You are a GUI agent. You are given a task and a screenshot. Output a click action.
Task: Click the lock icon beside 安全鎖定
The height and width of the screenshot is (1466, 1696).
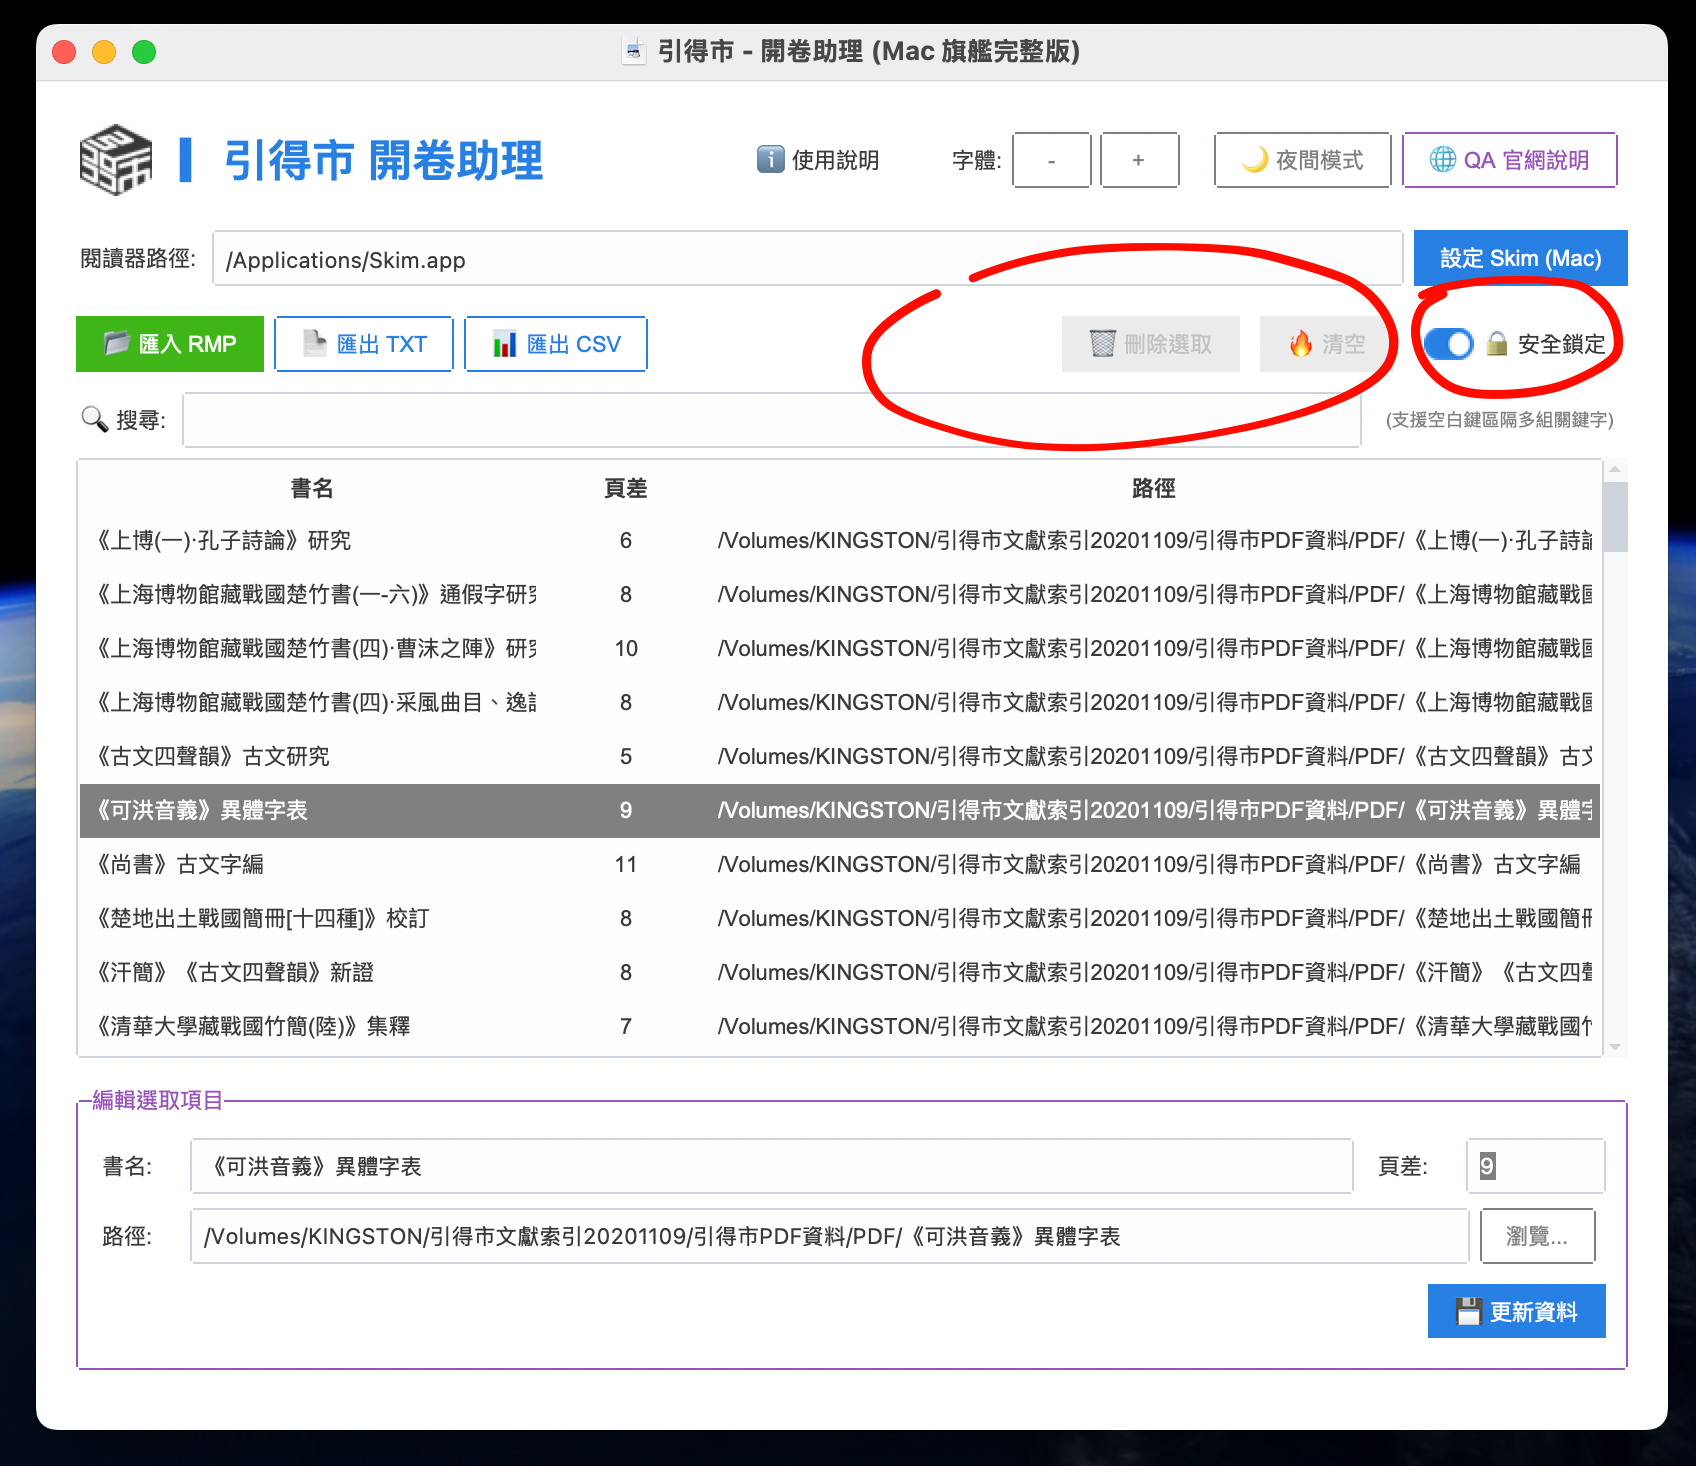[x=1496, y=344]
